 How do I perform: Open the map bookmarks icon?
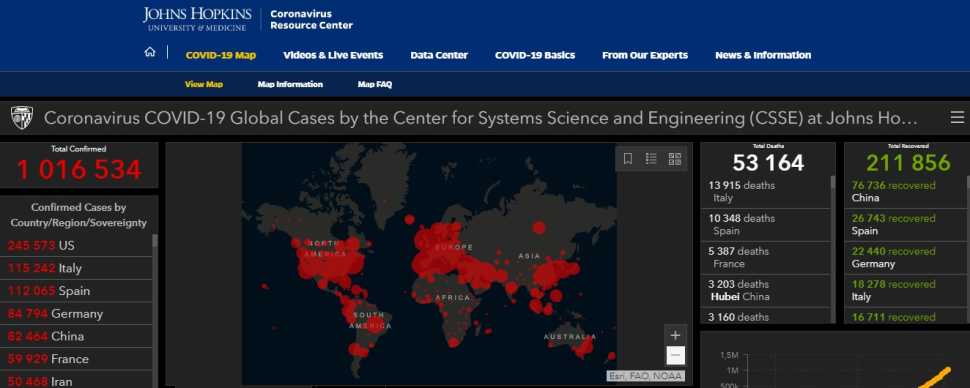pyautogui.click(x=628, y=159)
